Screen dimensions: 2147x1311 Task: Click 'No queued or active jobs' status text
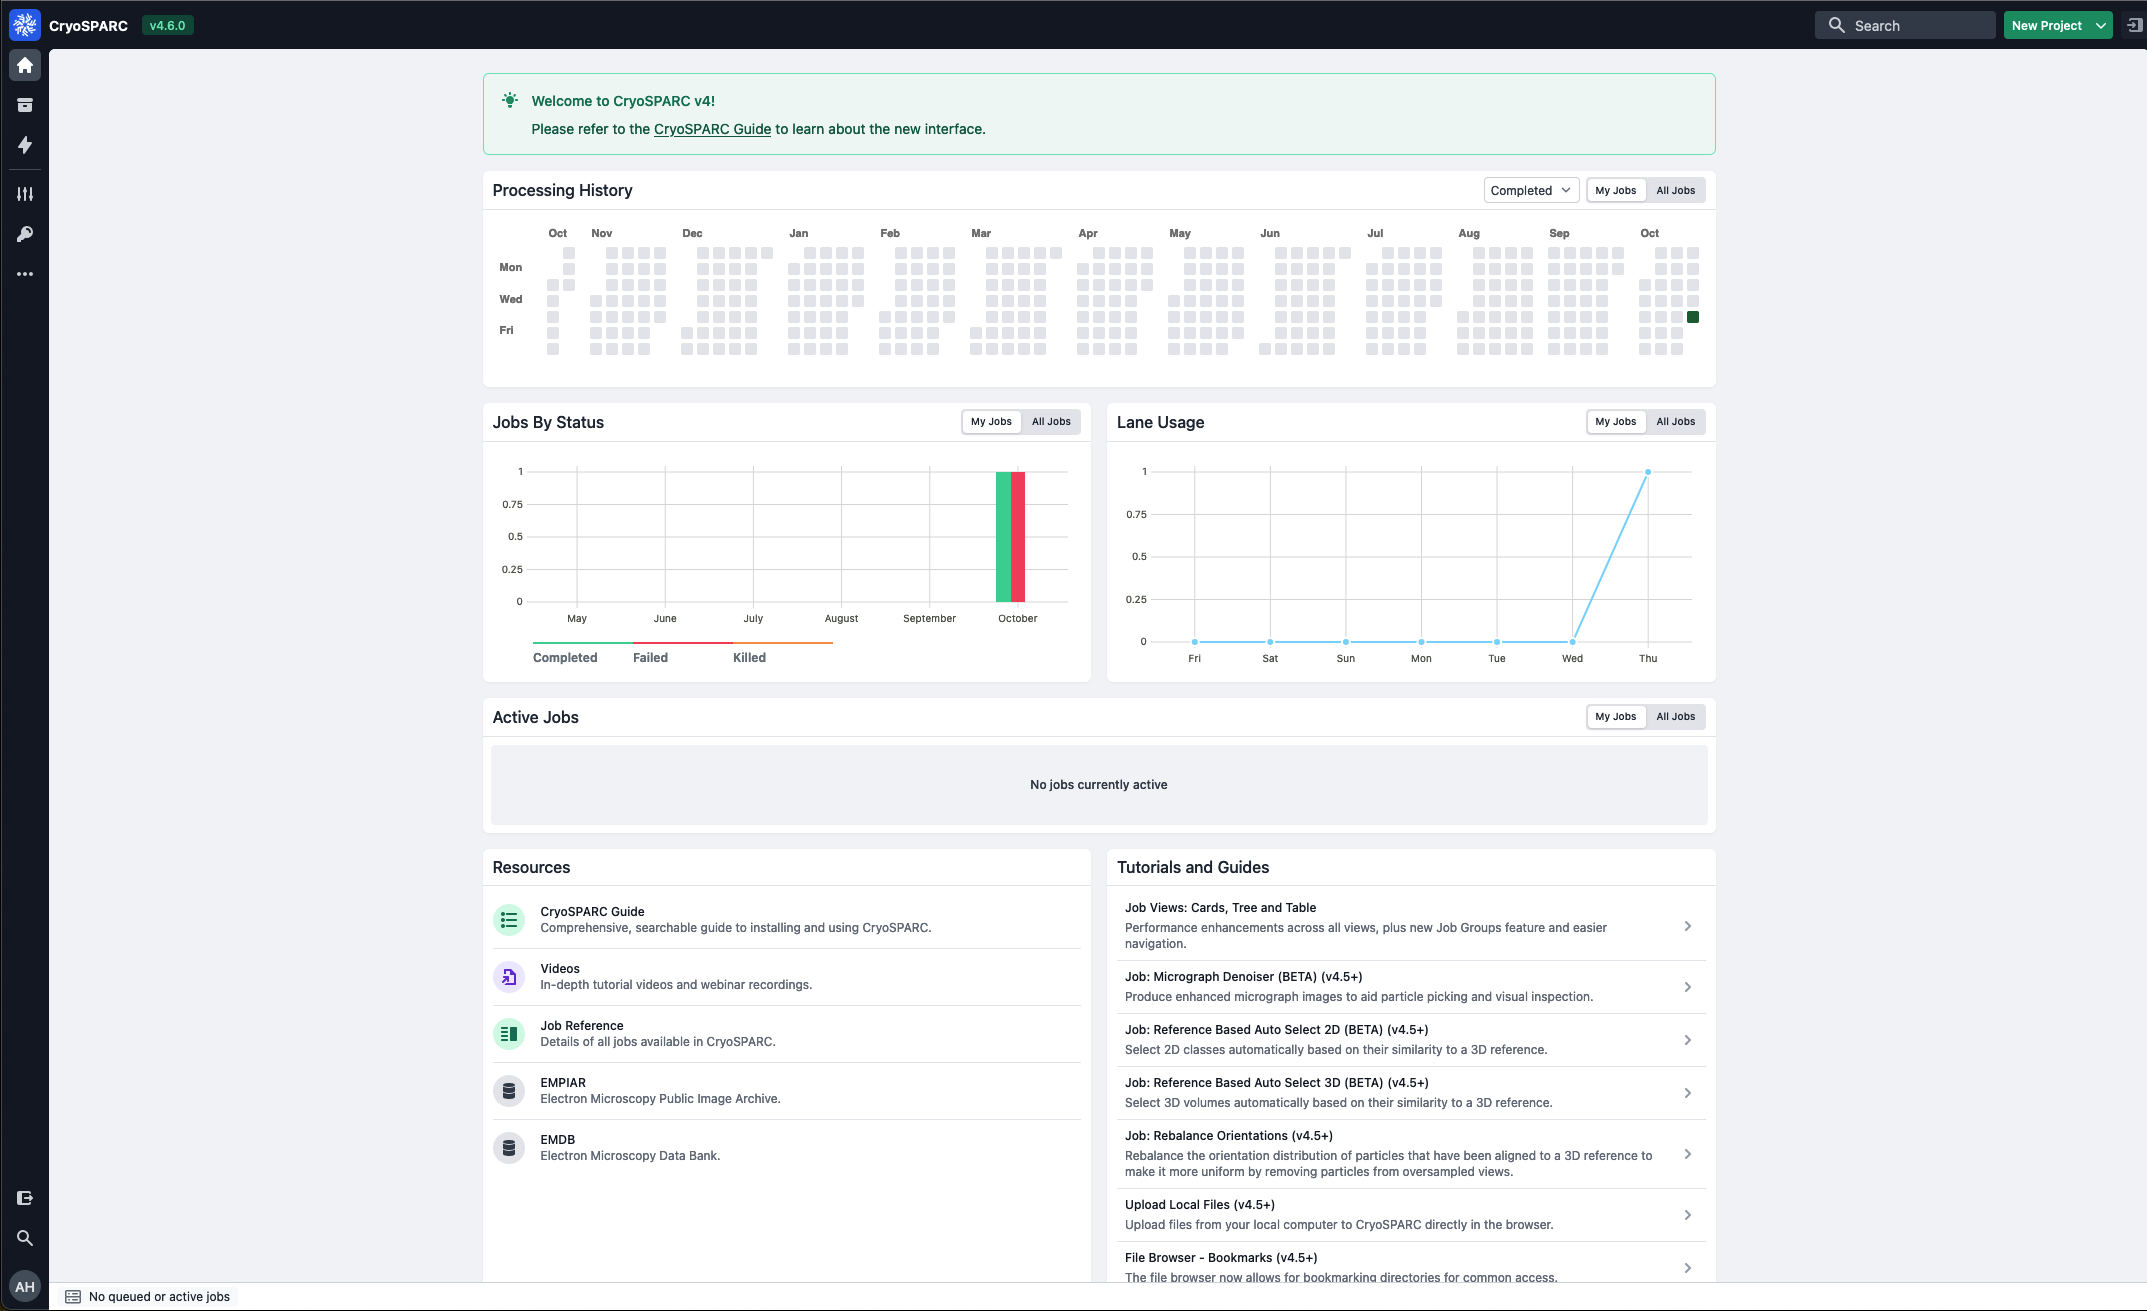[159, 1297]
